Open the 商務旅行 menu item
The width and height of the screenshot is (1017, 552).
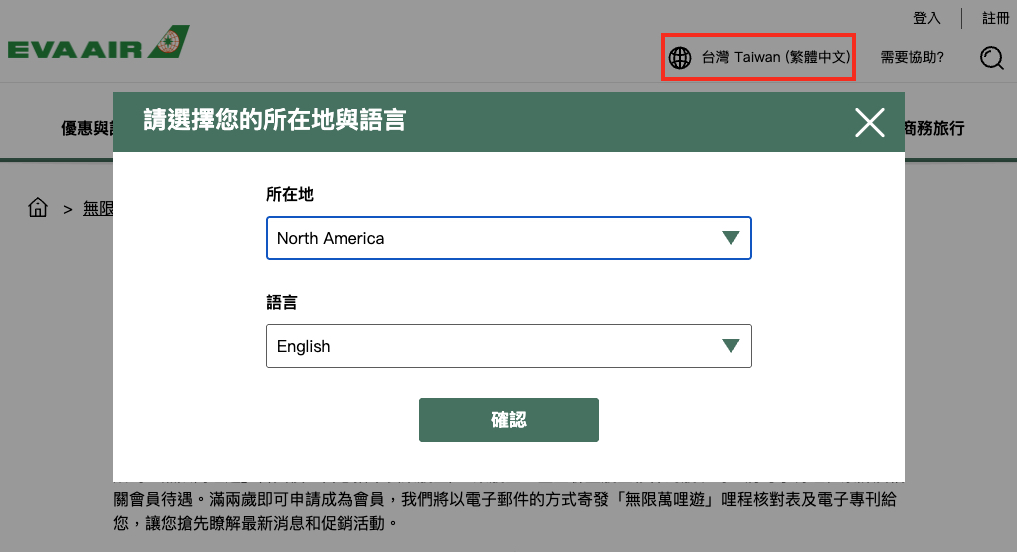pyautogui.click(x=935, y=128)
